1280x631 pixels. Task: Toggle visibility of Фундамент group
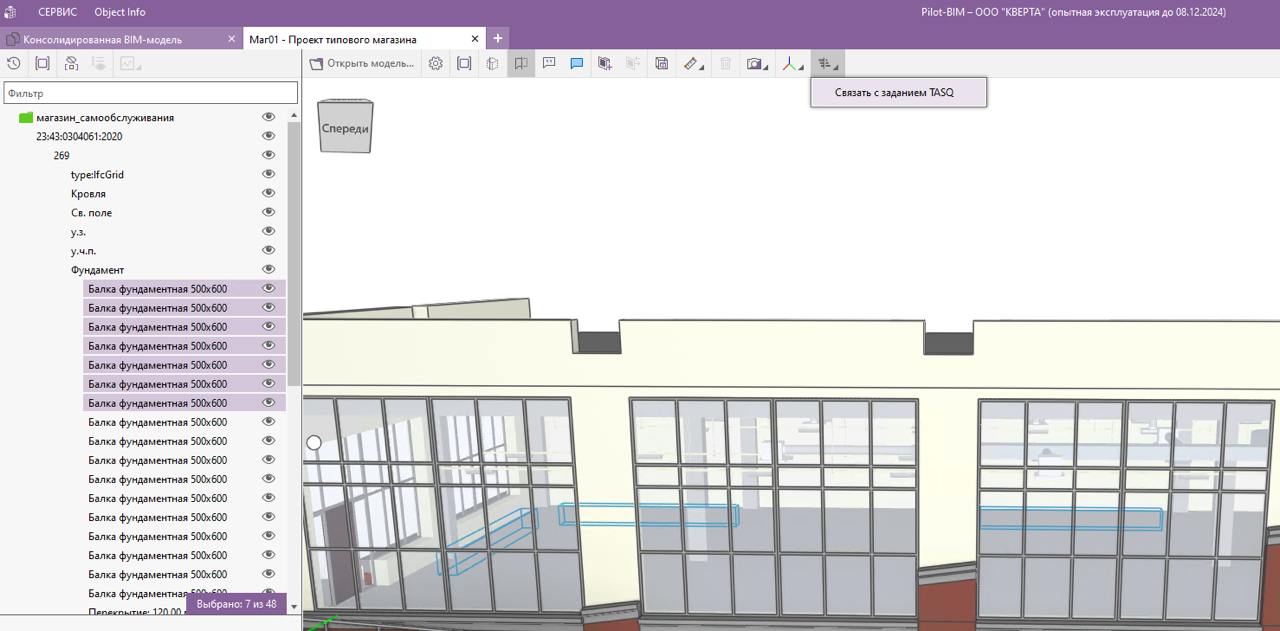pos(268,269)
